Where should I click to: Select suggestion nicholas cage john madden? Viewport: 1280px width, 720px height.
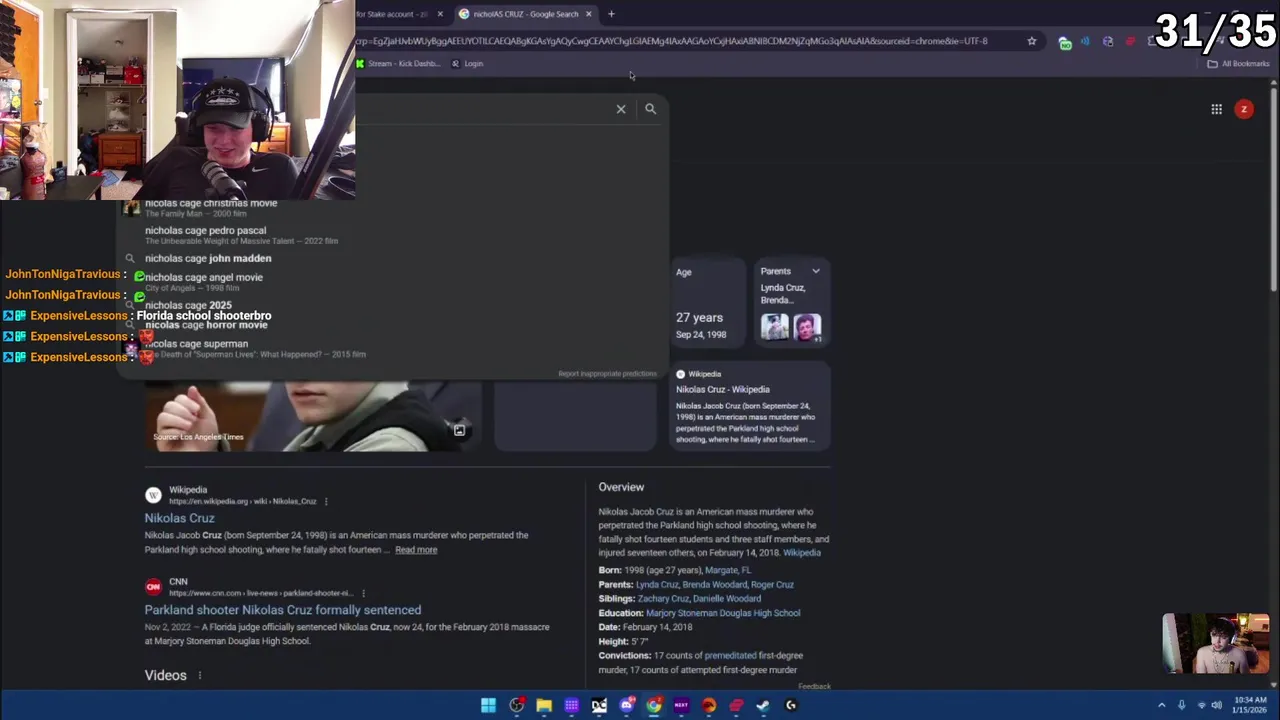[208, 258]
